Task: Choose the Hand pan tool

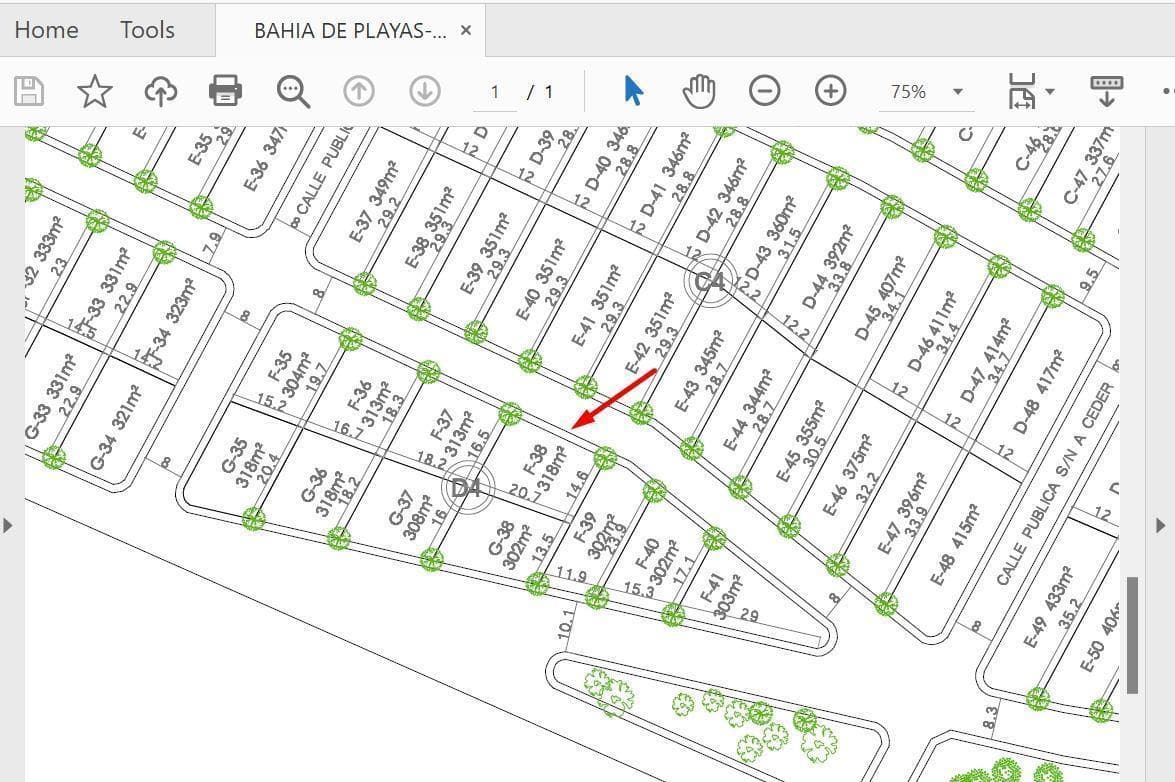Action: [699, 91]
